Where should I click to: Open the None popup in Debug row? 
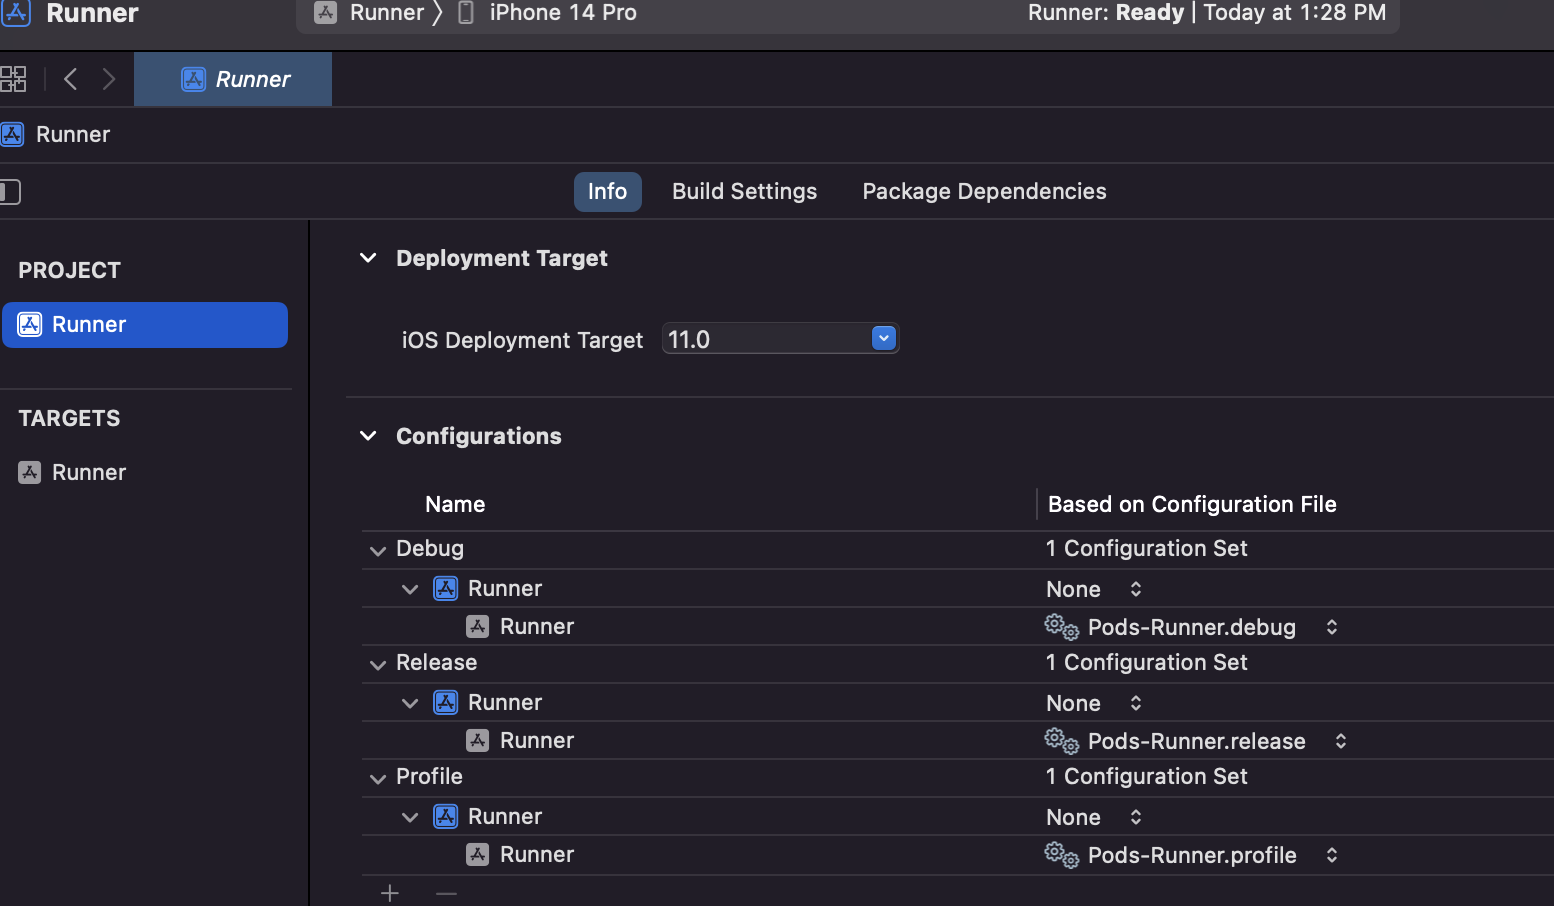click(x=1094, y=589)
